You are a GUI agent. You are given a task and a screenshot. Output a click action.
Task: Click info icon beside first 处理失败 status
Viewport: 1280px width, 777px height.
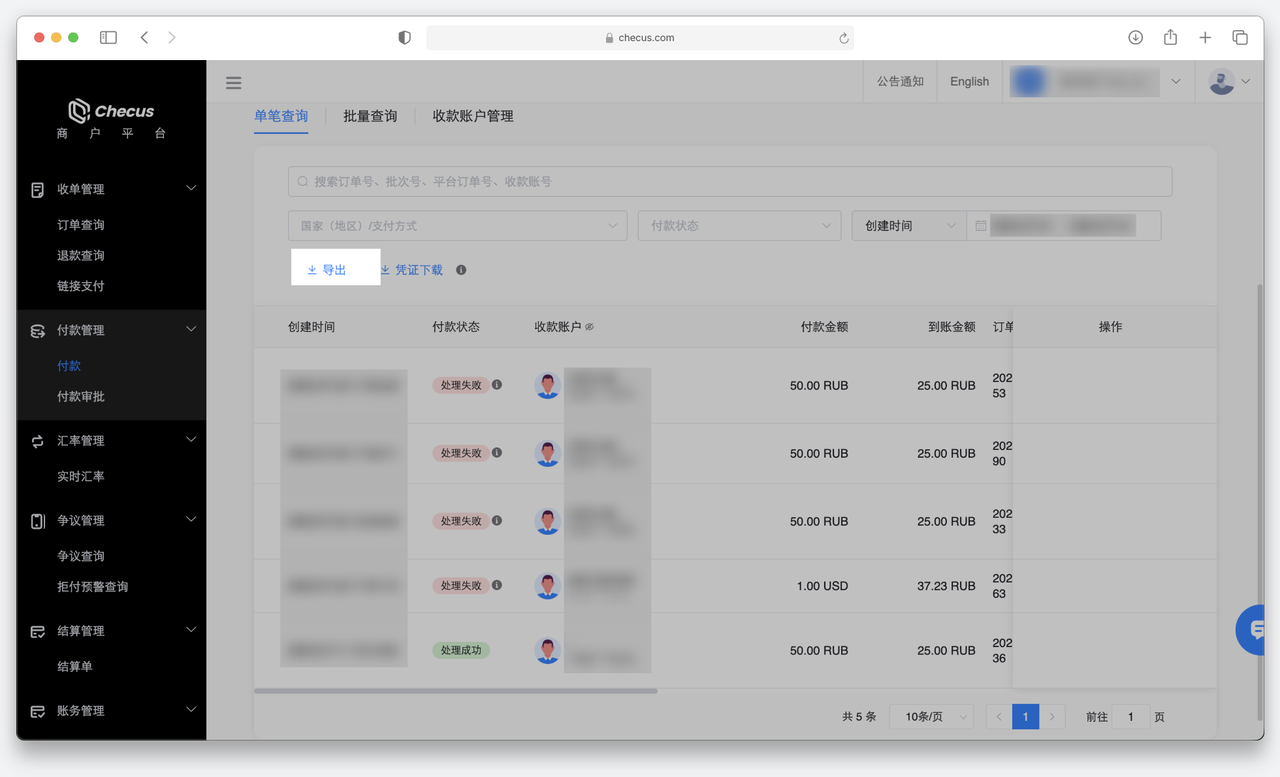(x=497, y=385)
